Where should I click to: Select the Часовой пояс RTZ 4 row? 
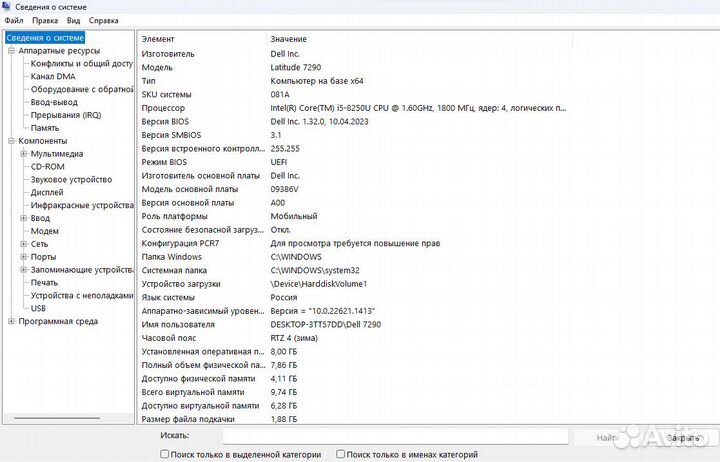point(354,338)
